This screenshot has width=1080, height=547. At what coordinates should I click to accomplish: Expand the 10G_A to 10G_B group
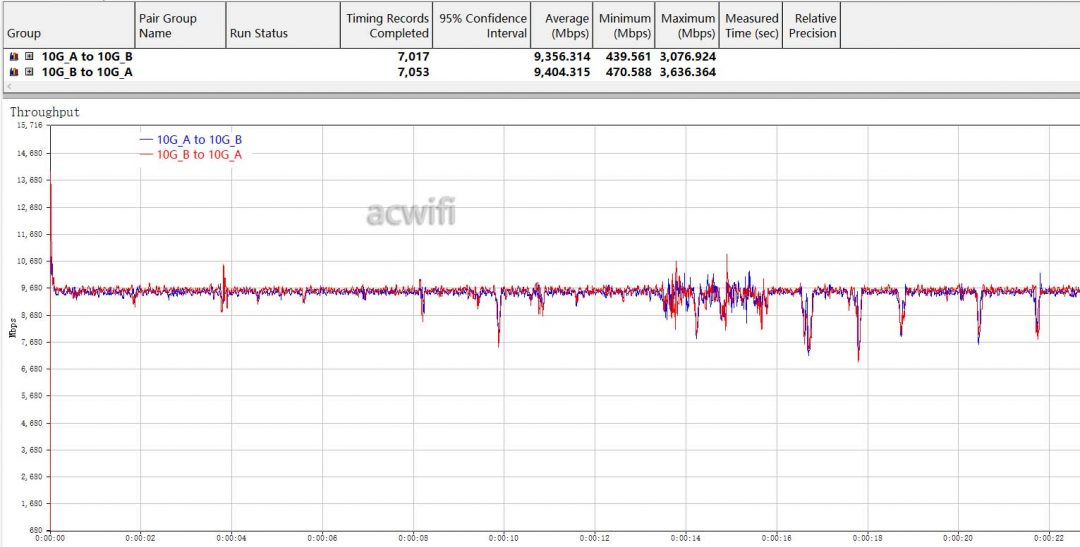tap(29, 57)
